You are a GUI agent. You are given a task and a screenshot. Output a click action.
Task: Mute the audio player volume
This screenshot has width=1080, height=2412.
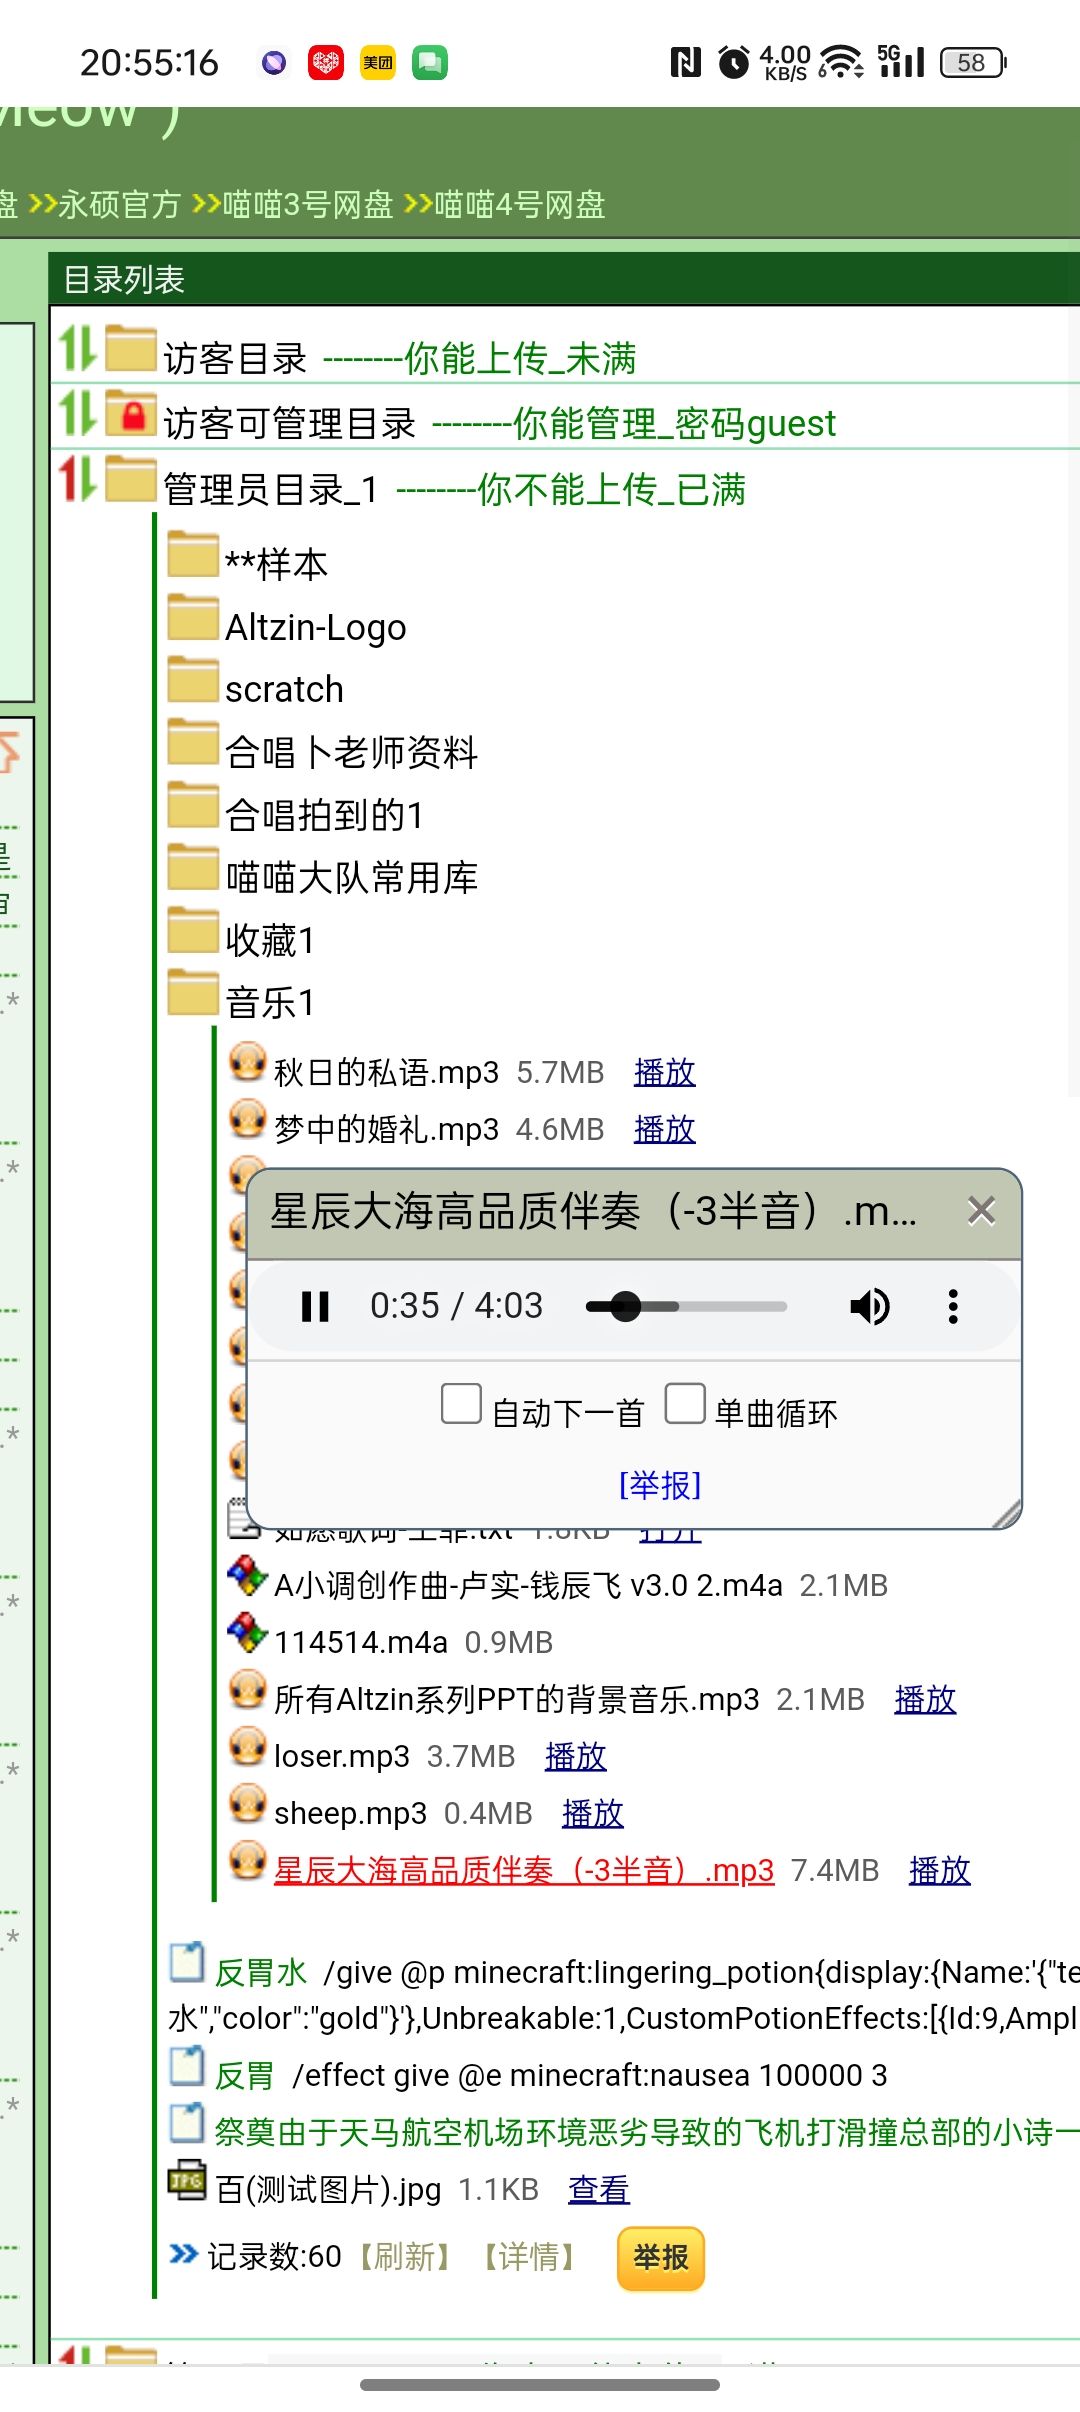tap(869, 1306)
